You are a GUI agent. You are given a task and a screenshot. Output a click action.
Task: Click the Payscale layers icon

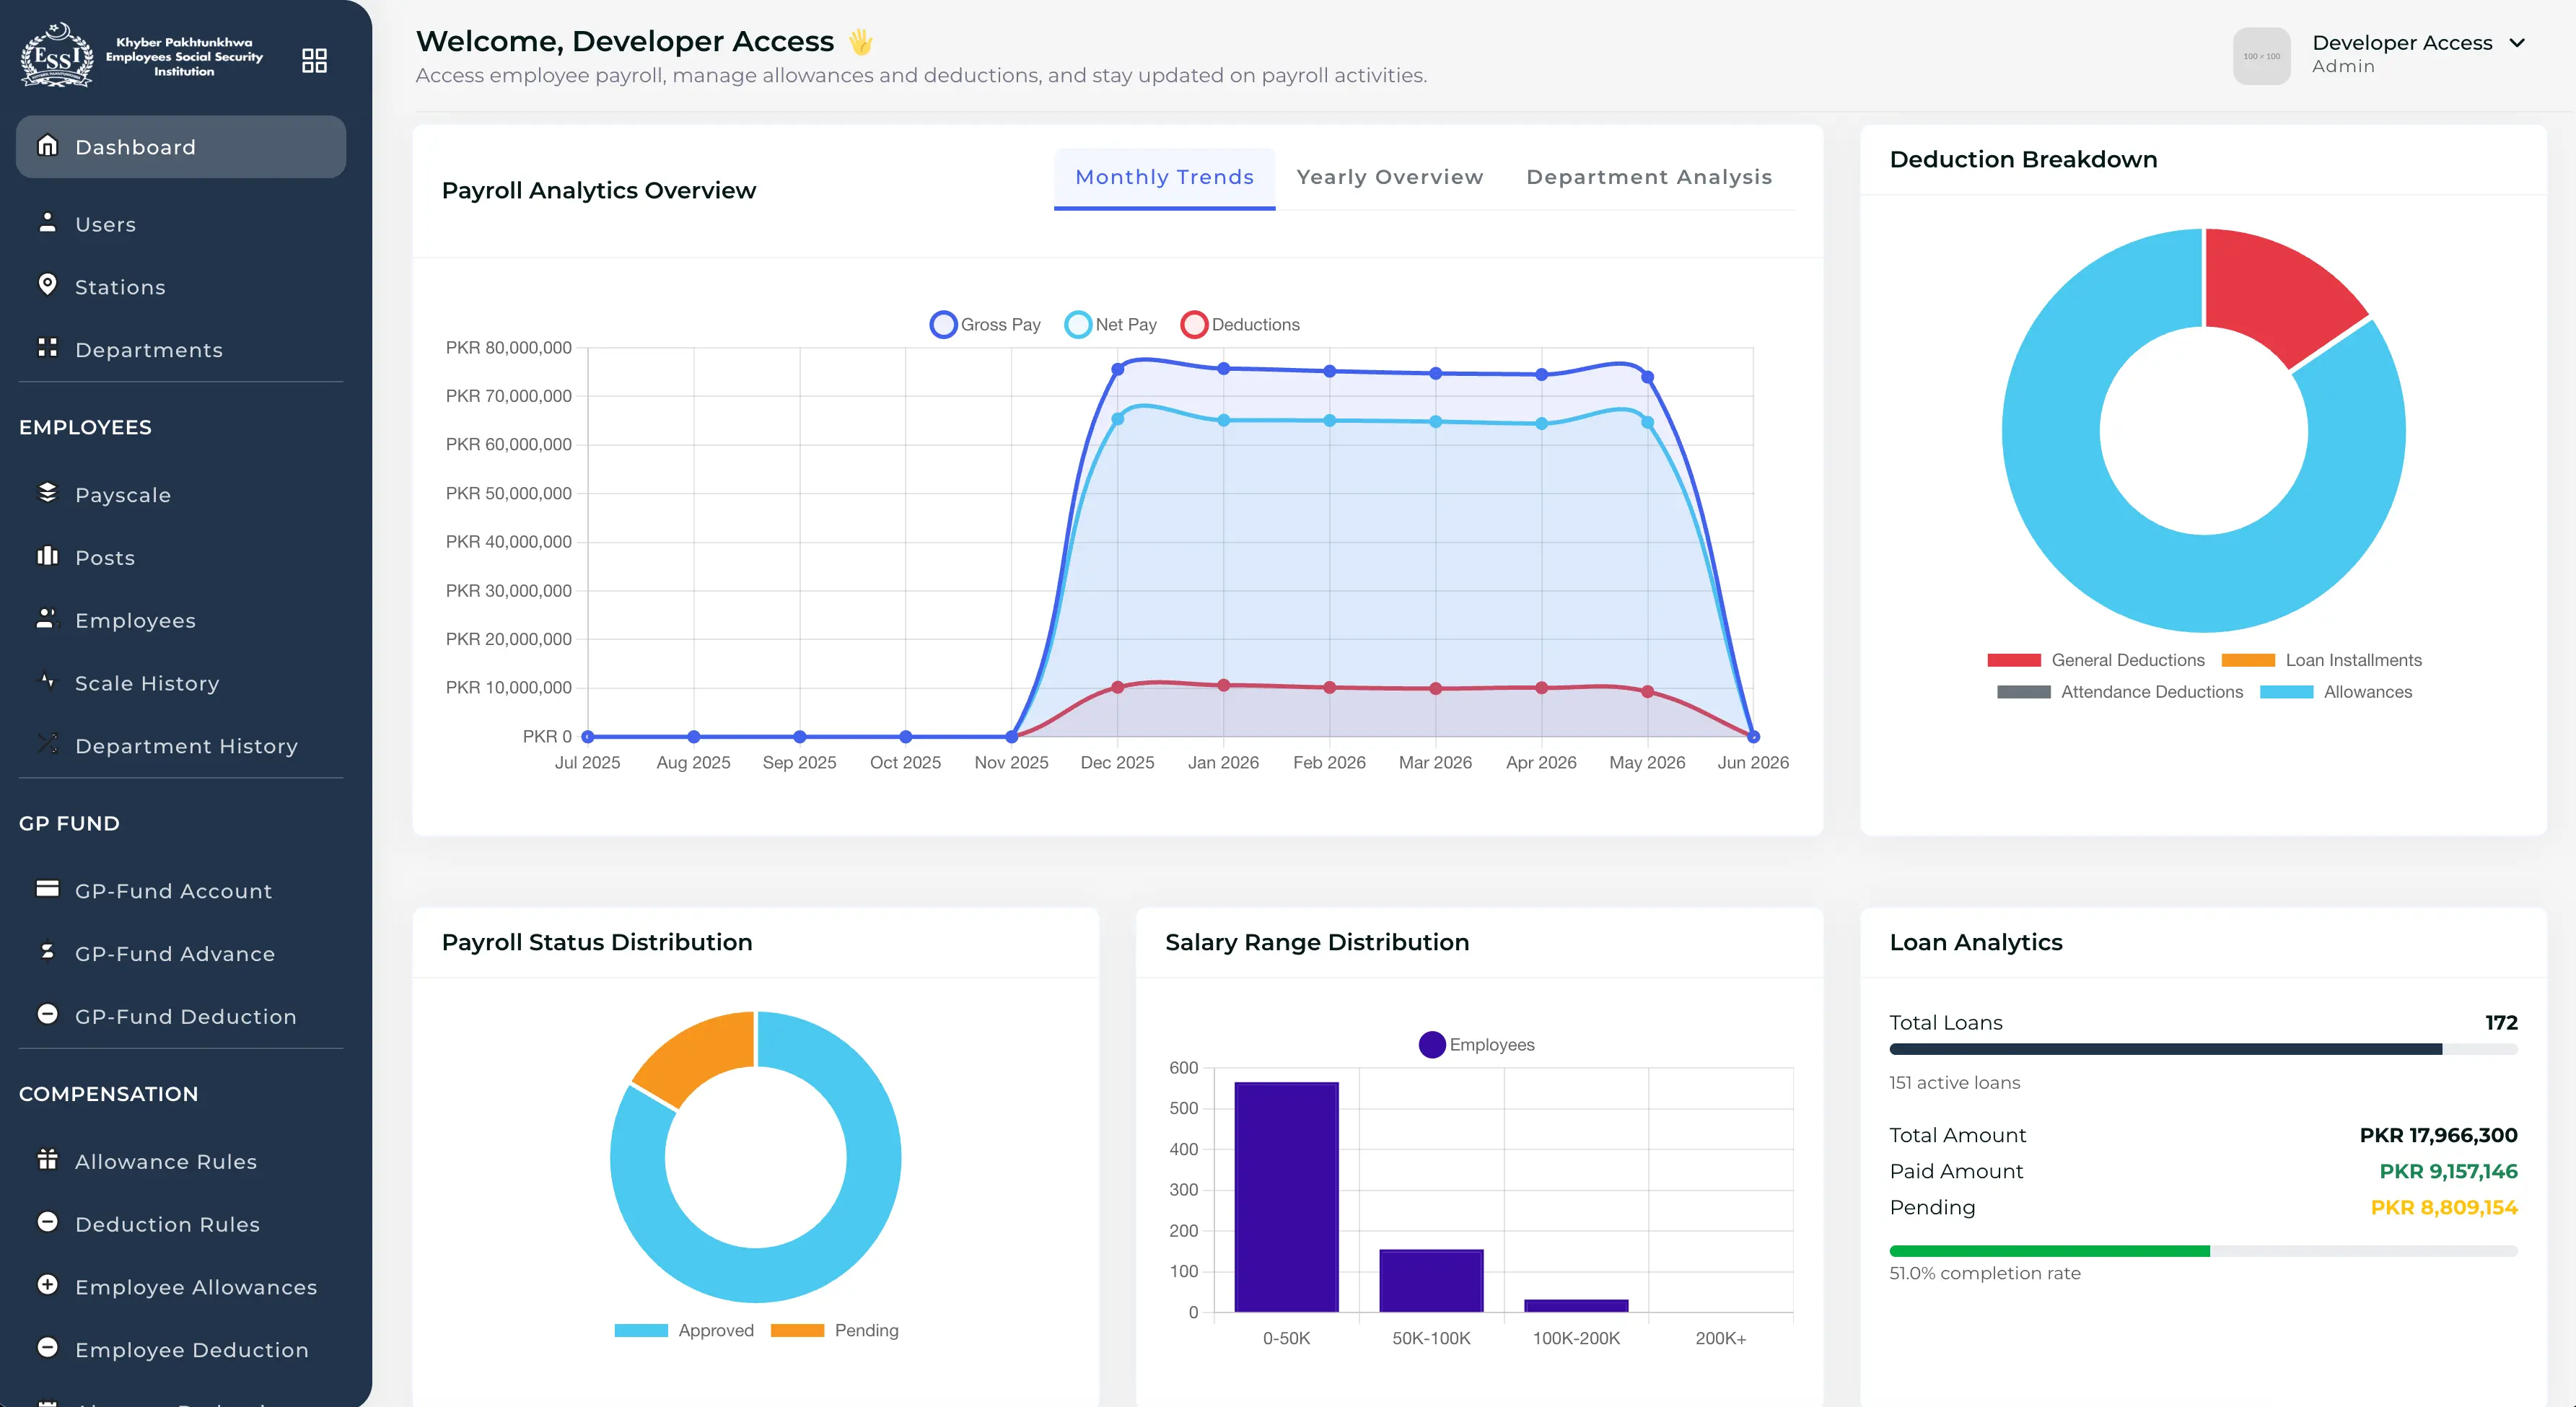47,493
